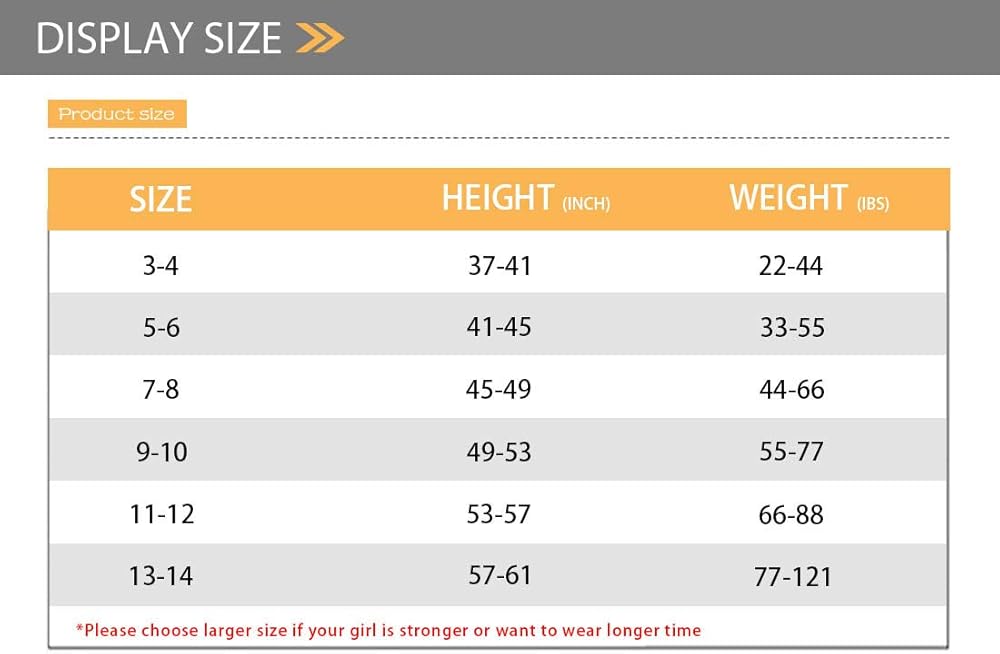Viewport: 1000px width, 654px height.
Task: Select size 7-8 in the table
Action: 161,390
